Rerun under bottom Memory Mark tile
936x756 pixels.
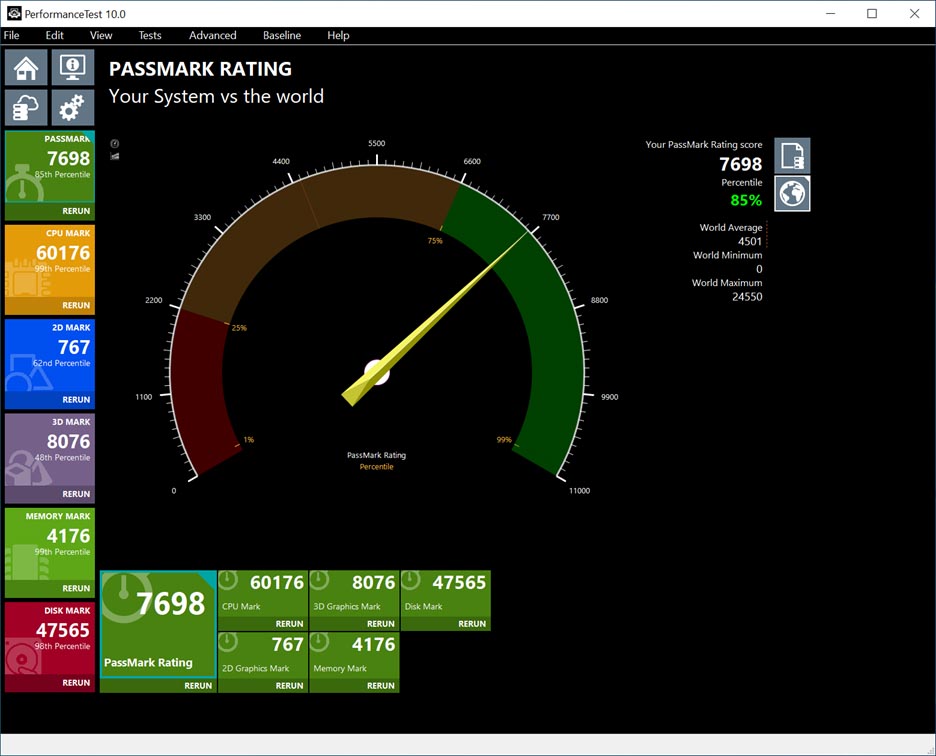click(x=380, y=686)
